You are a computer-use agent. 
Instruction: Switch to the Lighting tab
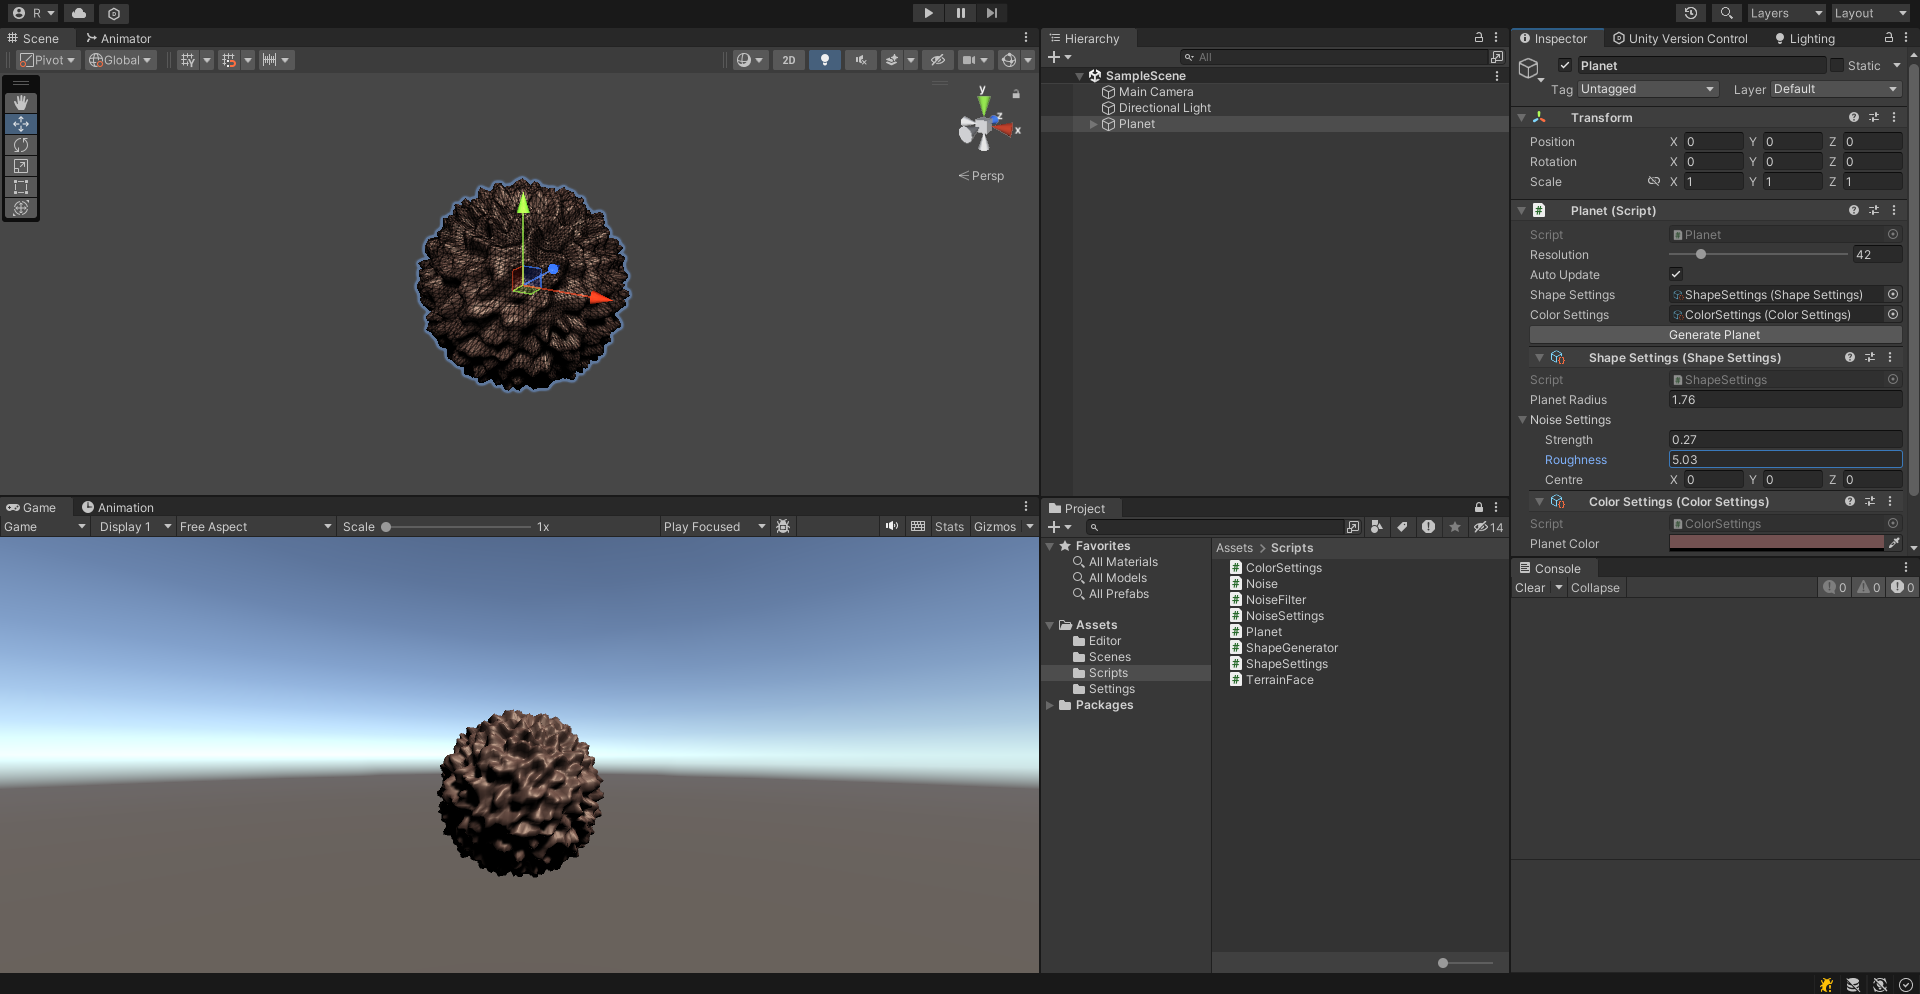click(1804, 39)
